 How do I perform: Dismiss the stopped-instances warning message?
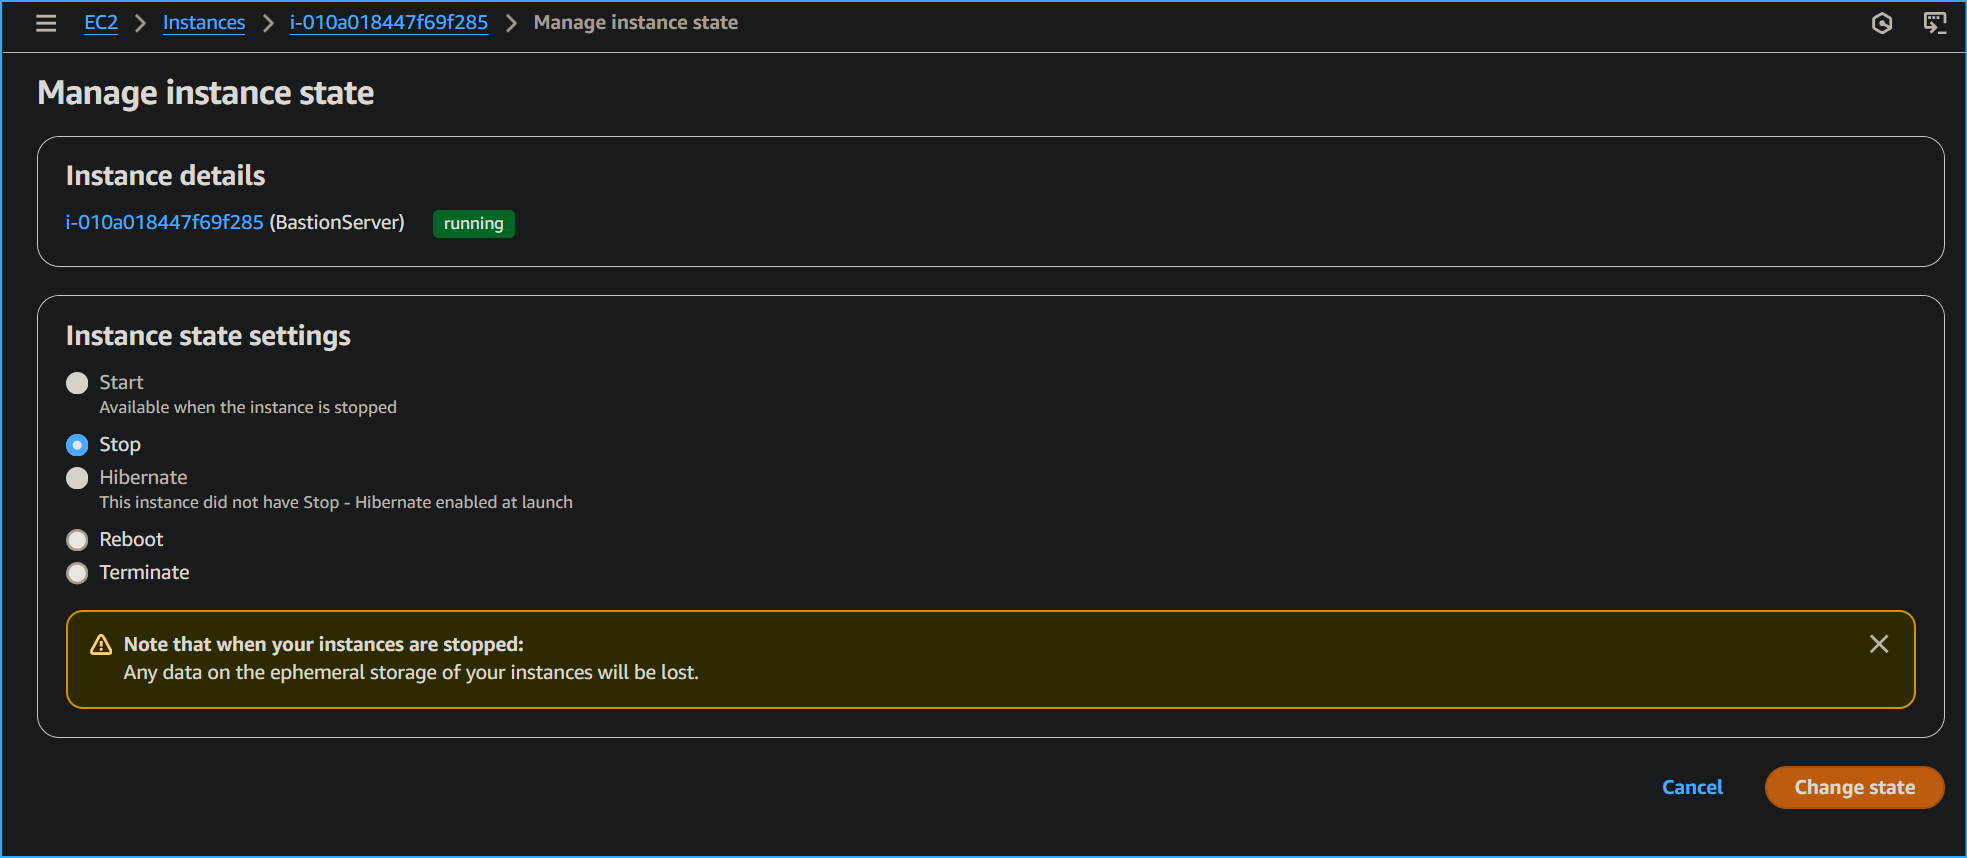tap(1879, 645)
